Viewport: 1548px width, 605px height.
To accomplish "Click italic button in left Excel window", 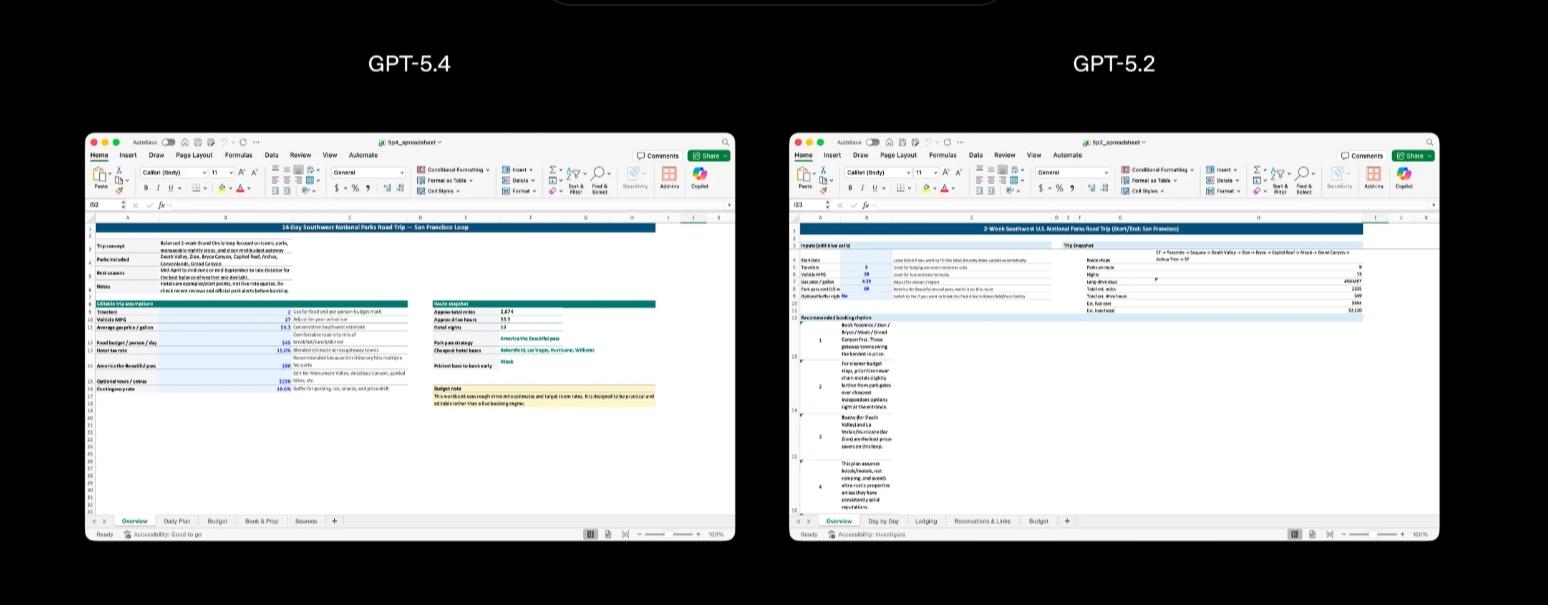I will [157, 188].
